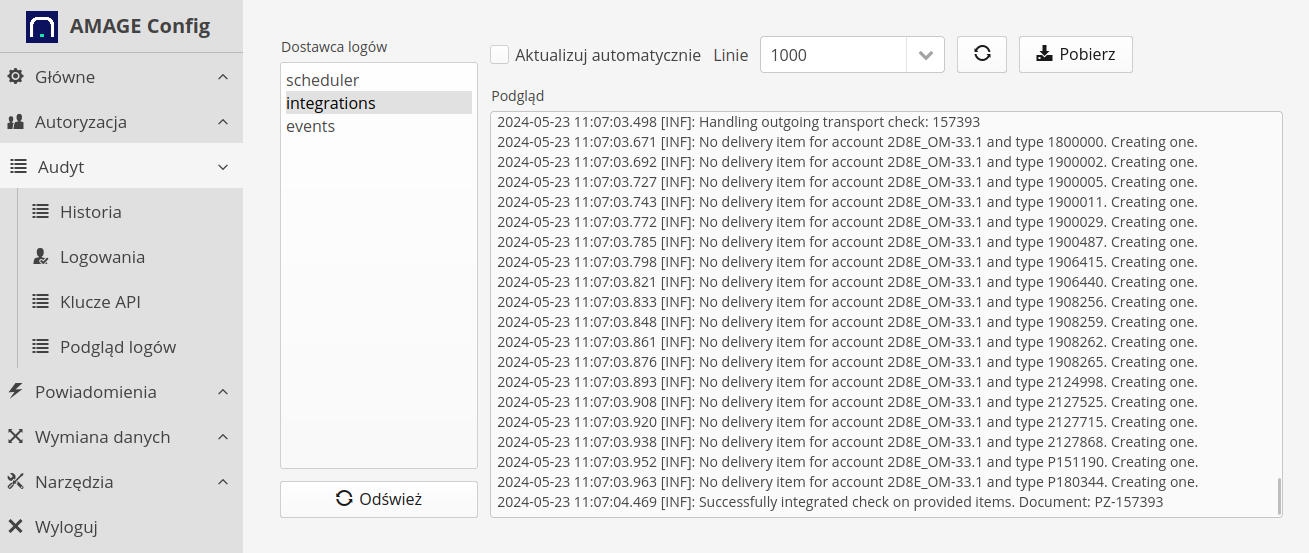Select the scheduler log provider
This screenshot has height=553, width=1309.
click(322, 80)
